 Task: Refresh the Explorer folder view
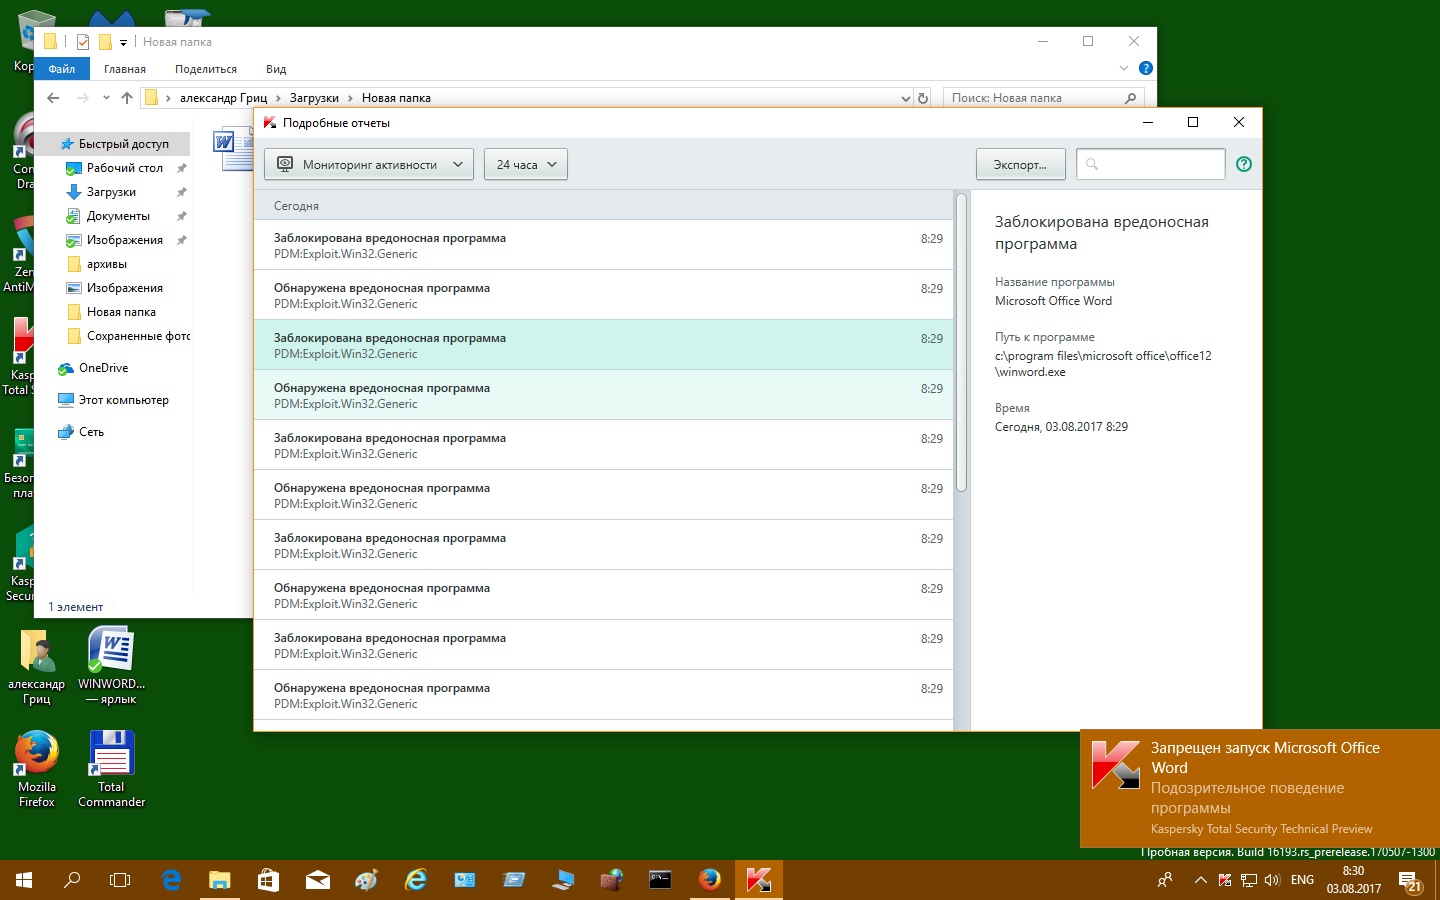coord(923,98)
